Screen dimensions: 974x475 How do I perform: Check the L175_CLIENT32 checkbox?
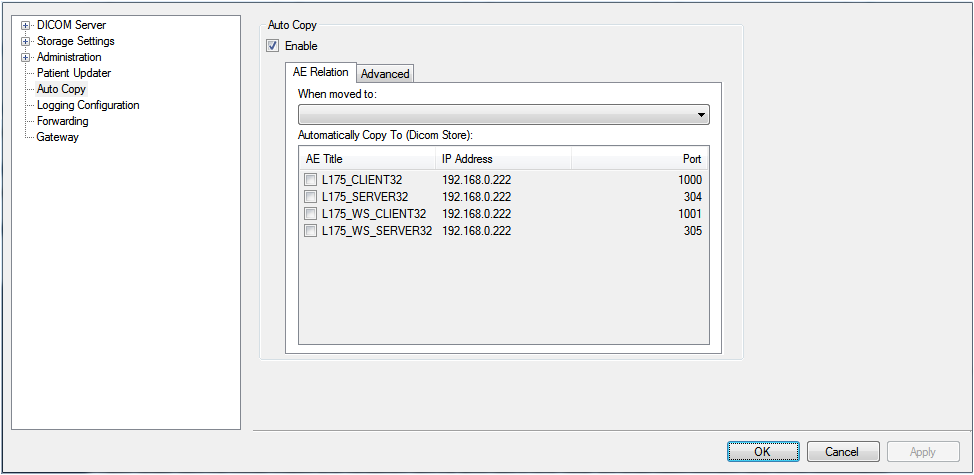[x=310, y=180]
